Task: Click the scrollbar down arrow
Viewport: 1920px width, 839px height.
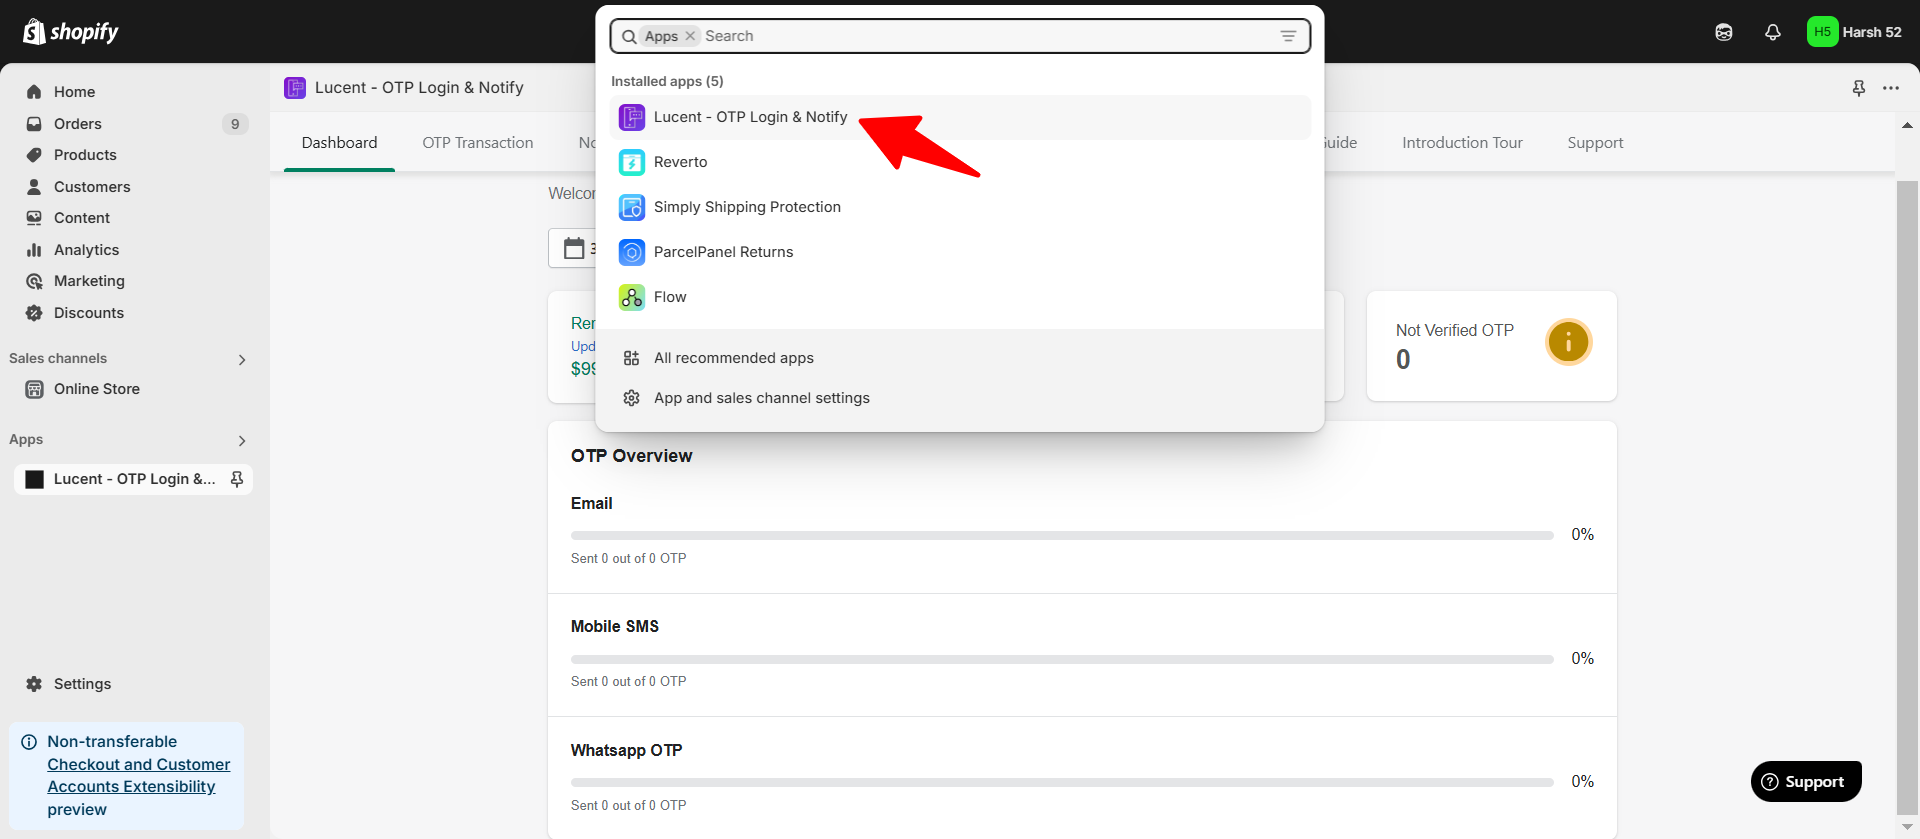Action: (x=1907, y=826)
